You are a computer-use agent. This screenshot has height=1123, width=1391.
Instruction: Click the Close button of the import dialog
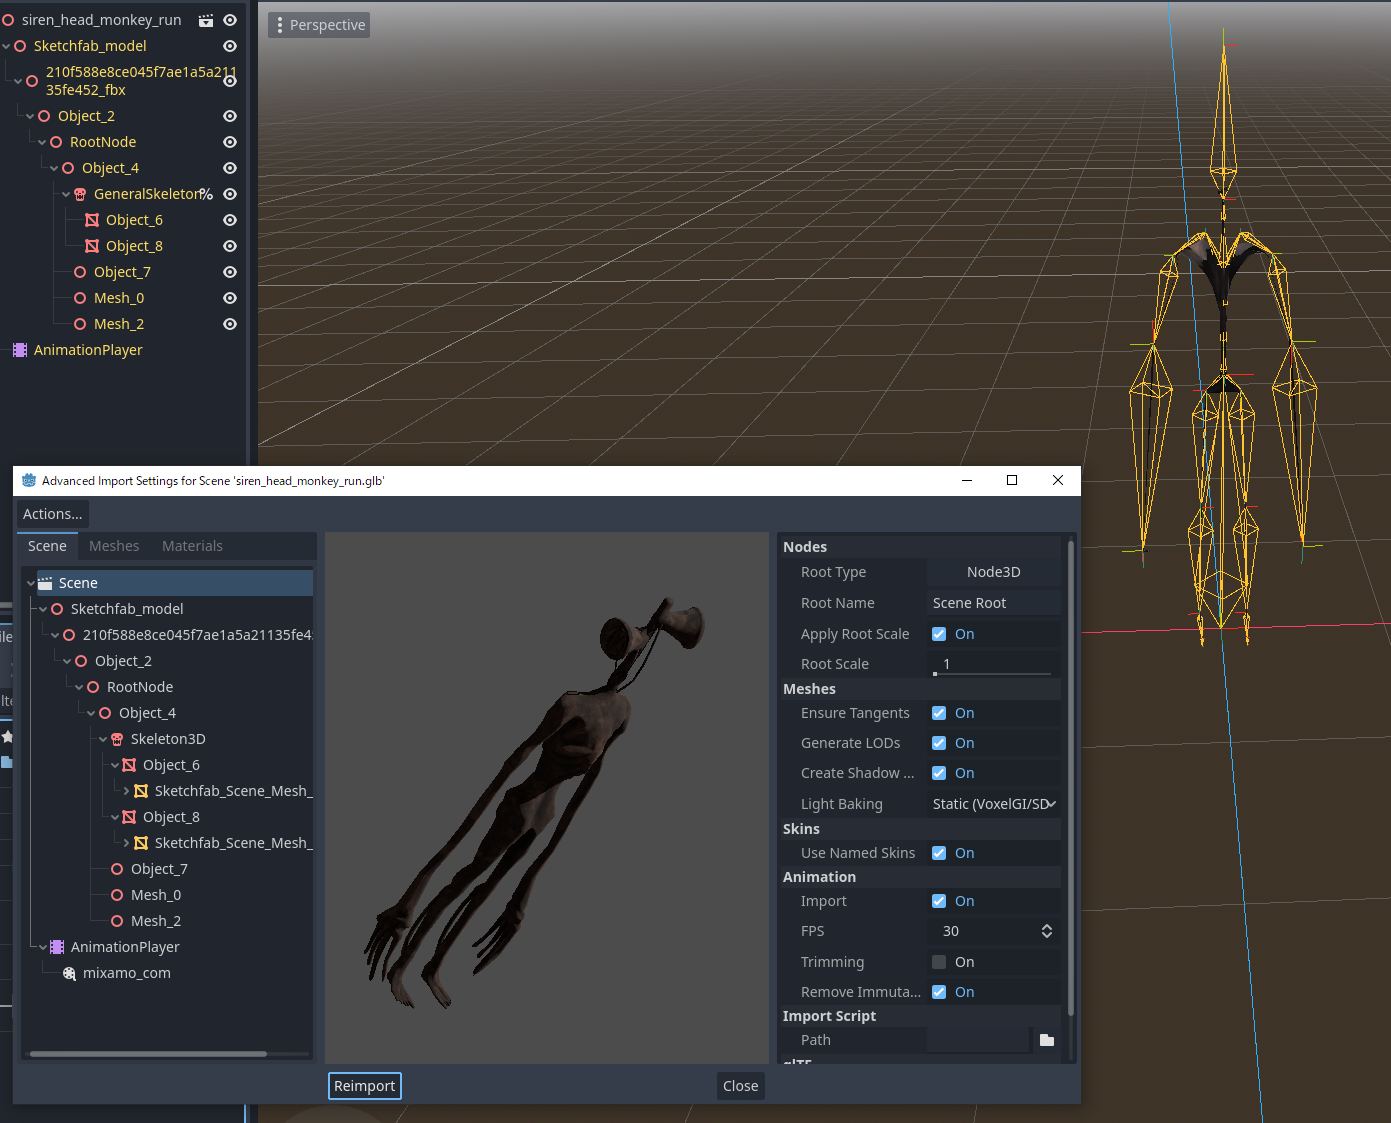click(739, 1086)
